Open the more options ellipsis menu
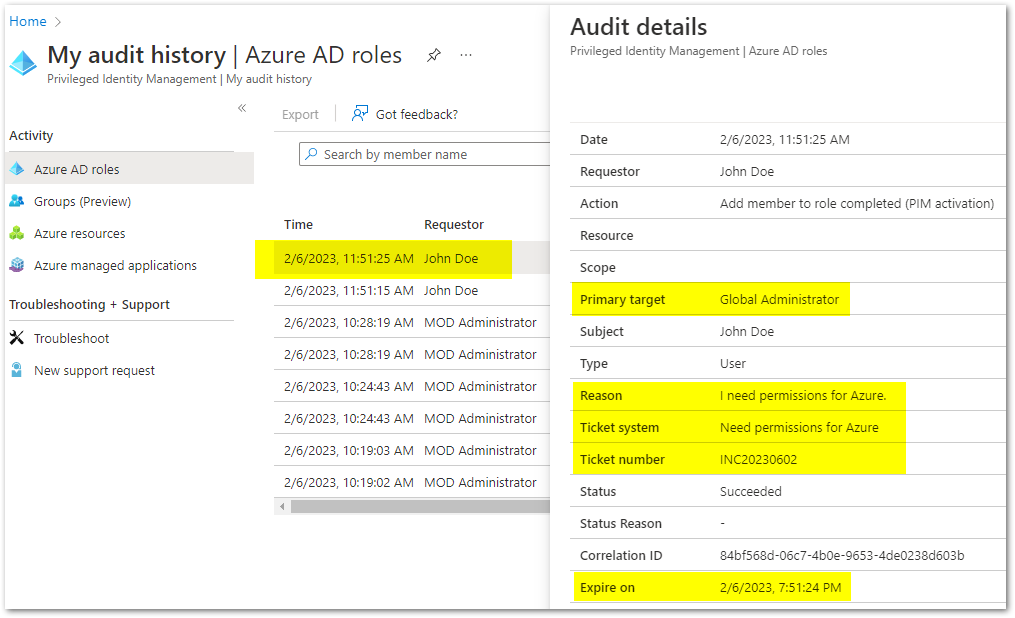Viewport: 1015px width, 618px height. [x=466, y=56]
